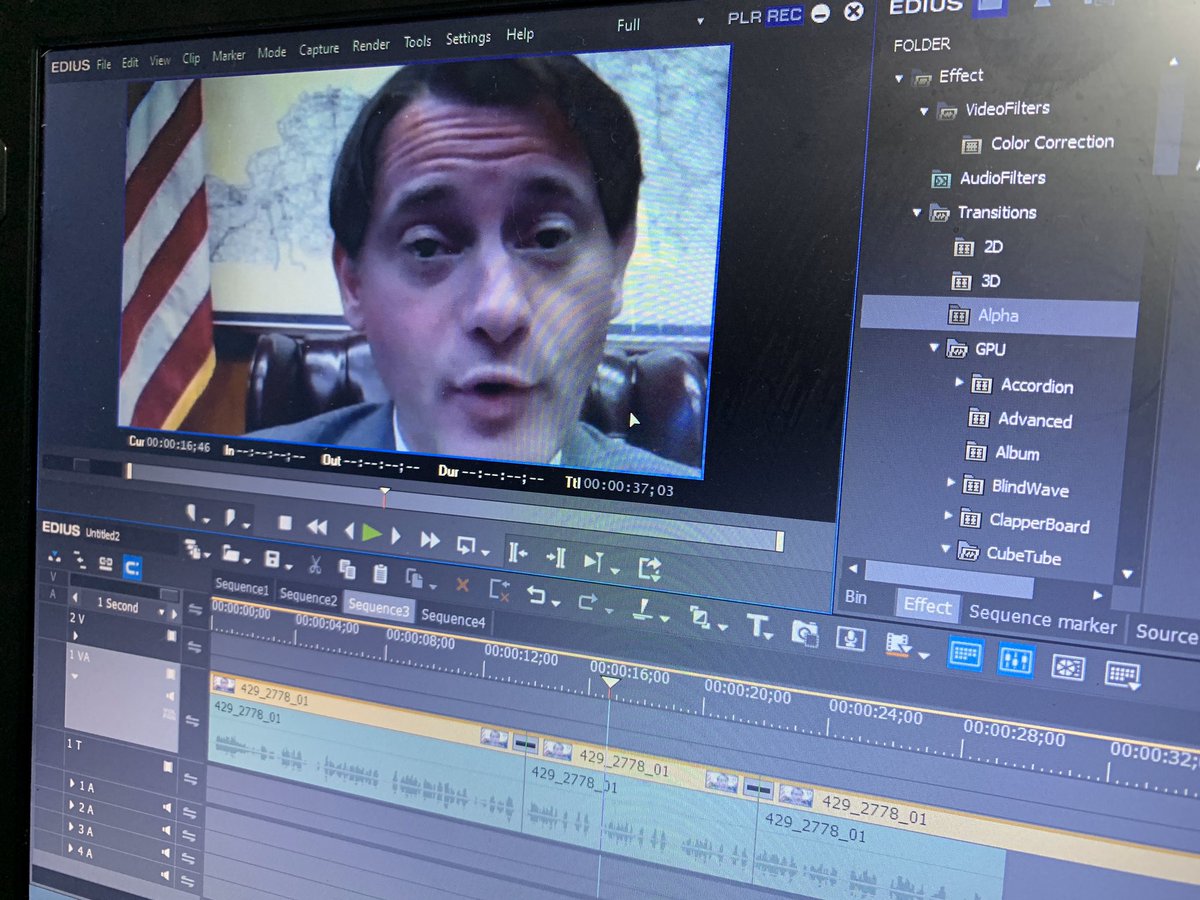Viewport: 1200px width, 900px height.
Task: Step to next frame
Action: pyautogui.click(x=396, y=535)
